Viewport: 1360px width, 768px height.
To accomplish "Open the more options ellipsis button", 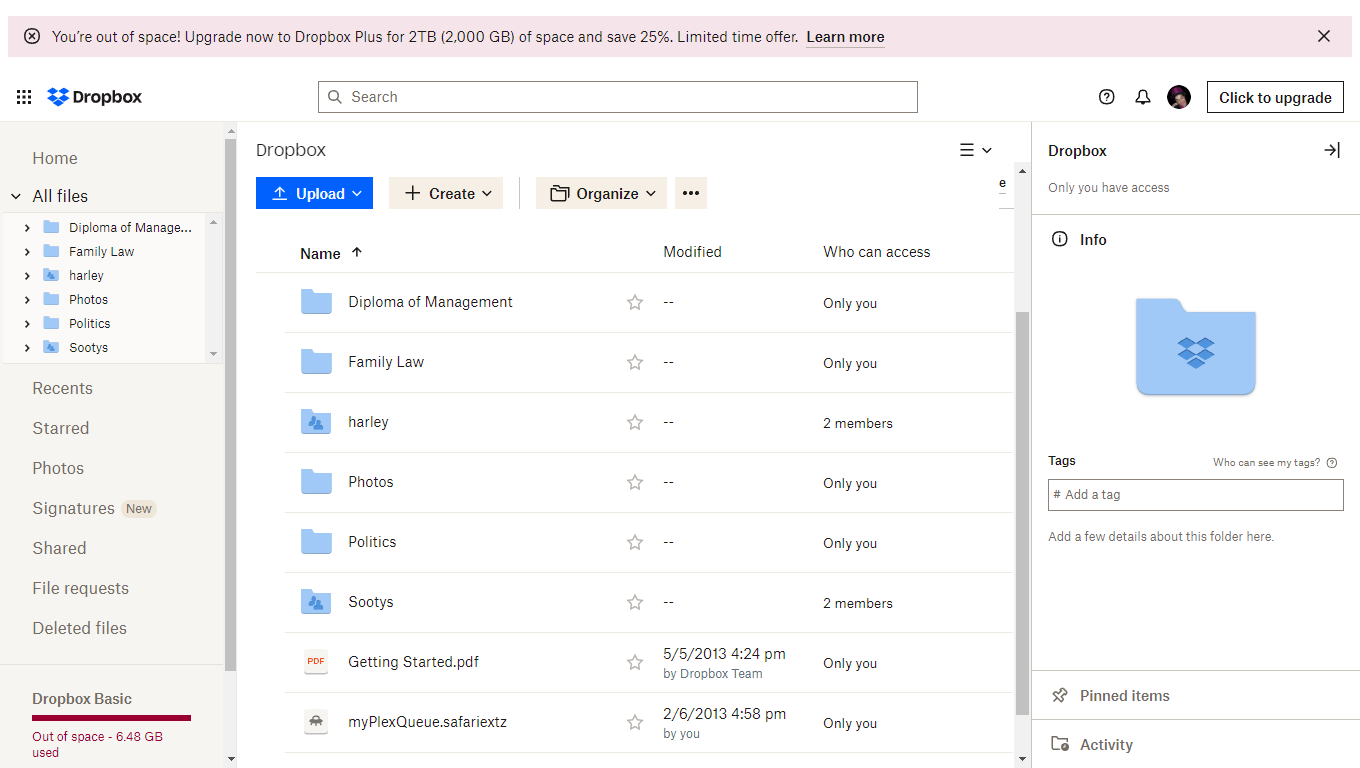I will click(691, 193).
